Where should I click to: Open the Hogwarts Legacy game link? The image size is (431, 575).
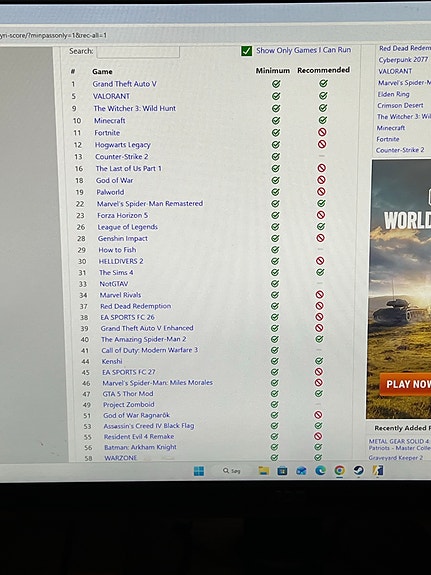123,145
